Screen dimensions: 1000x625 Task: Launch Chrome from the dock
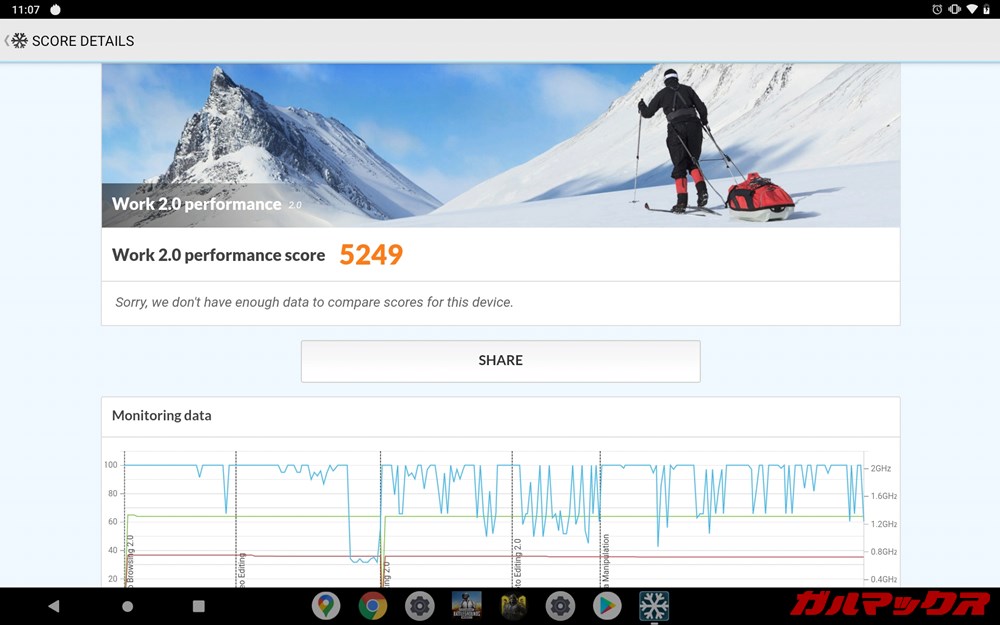click(372, 606)
